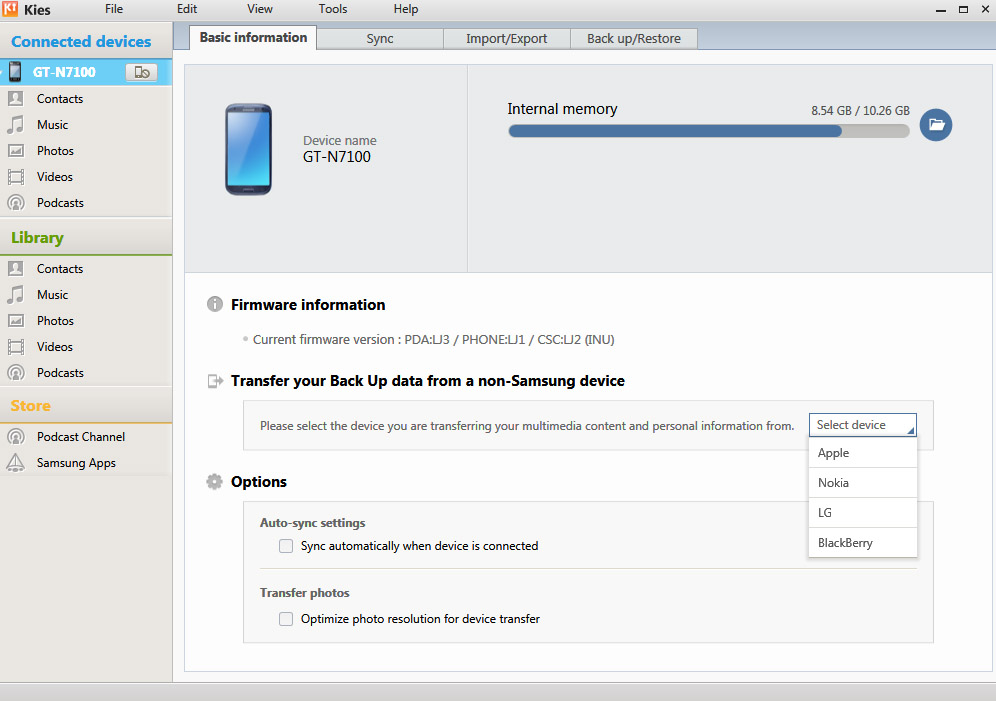
Task: Open the Help menu
Action: [406, 9]
